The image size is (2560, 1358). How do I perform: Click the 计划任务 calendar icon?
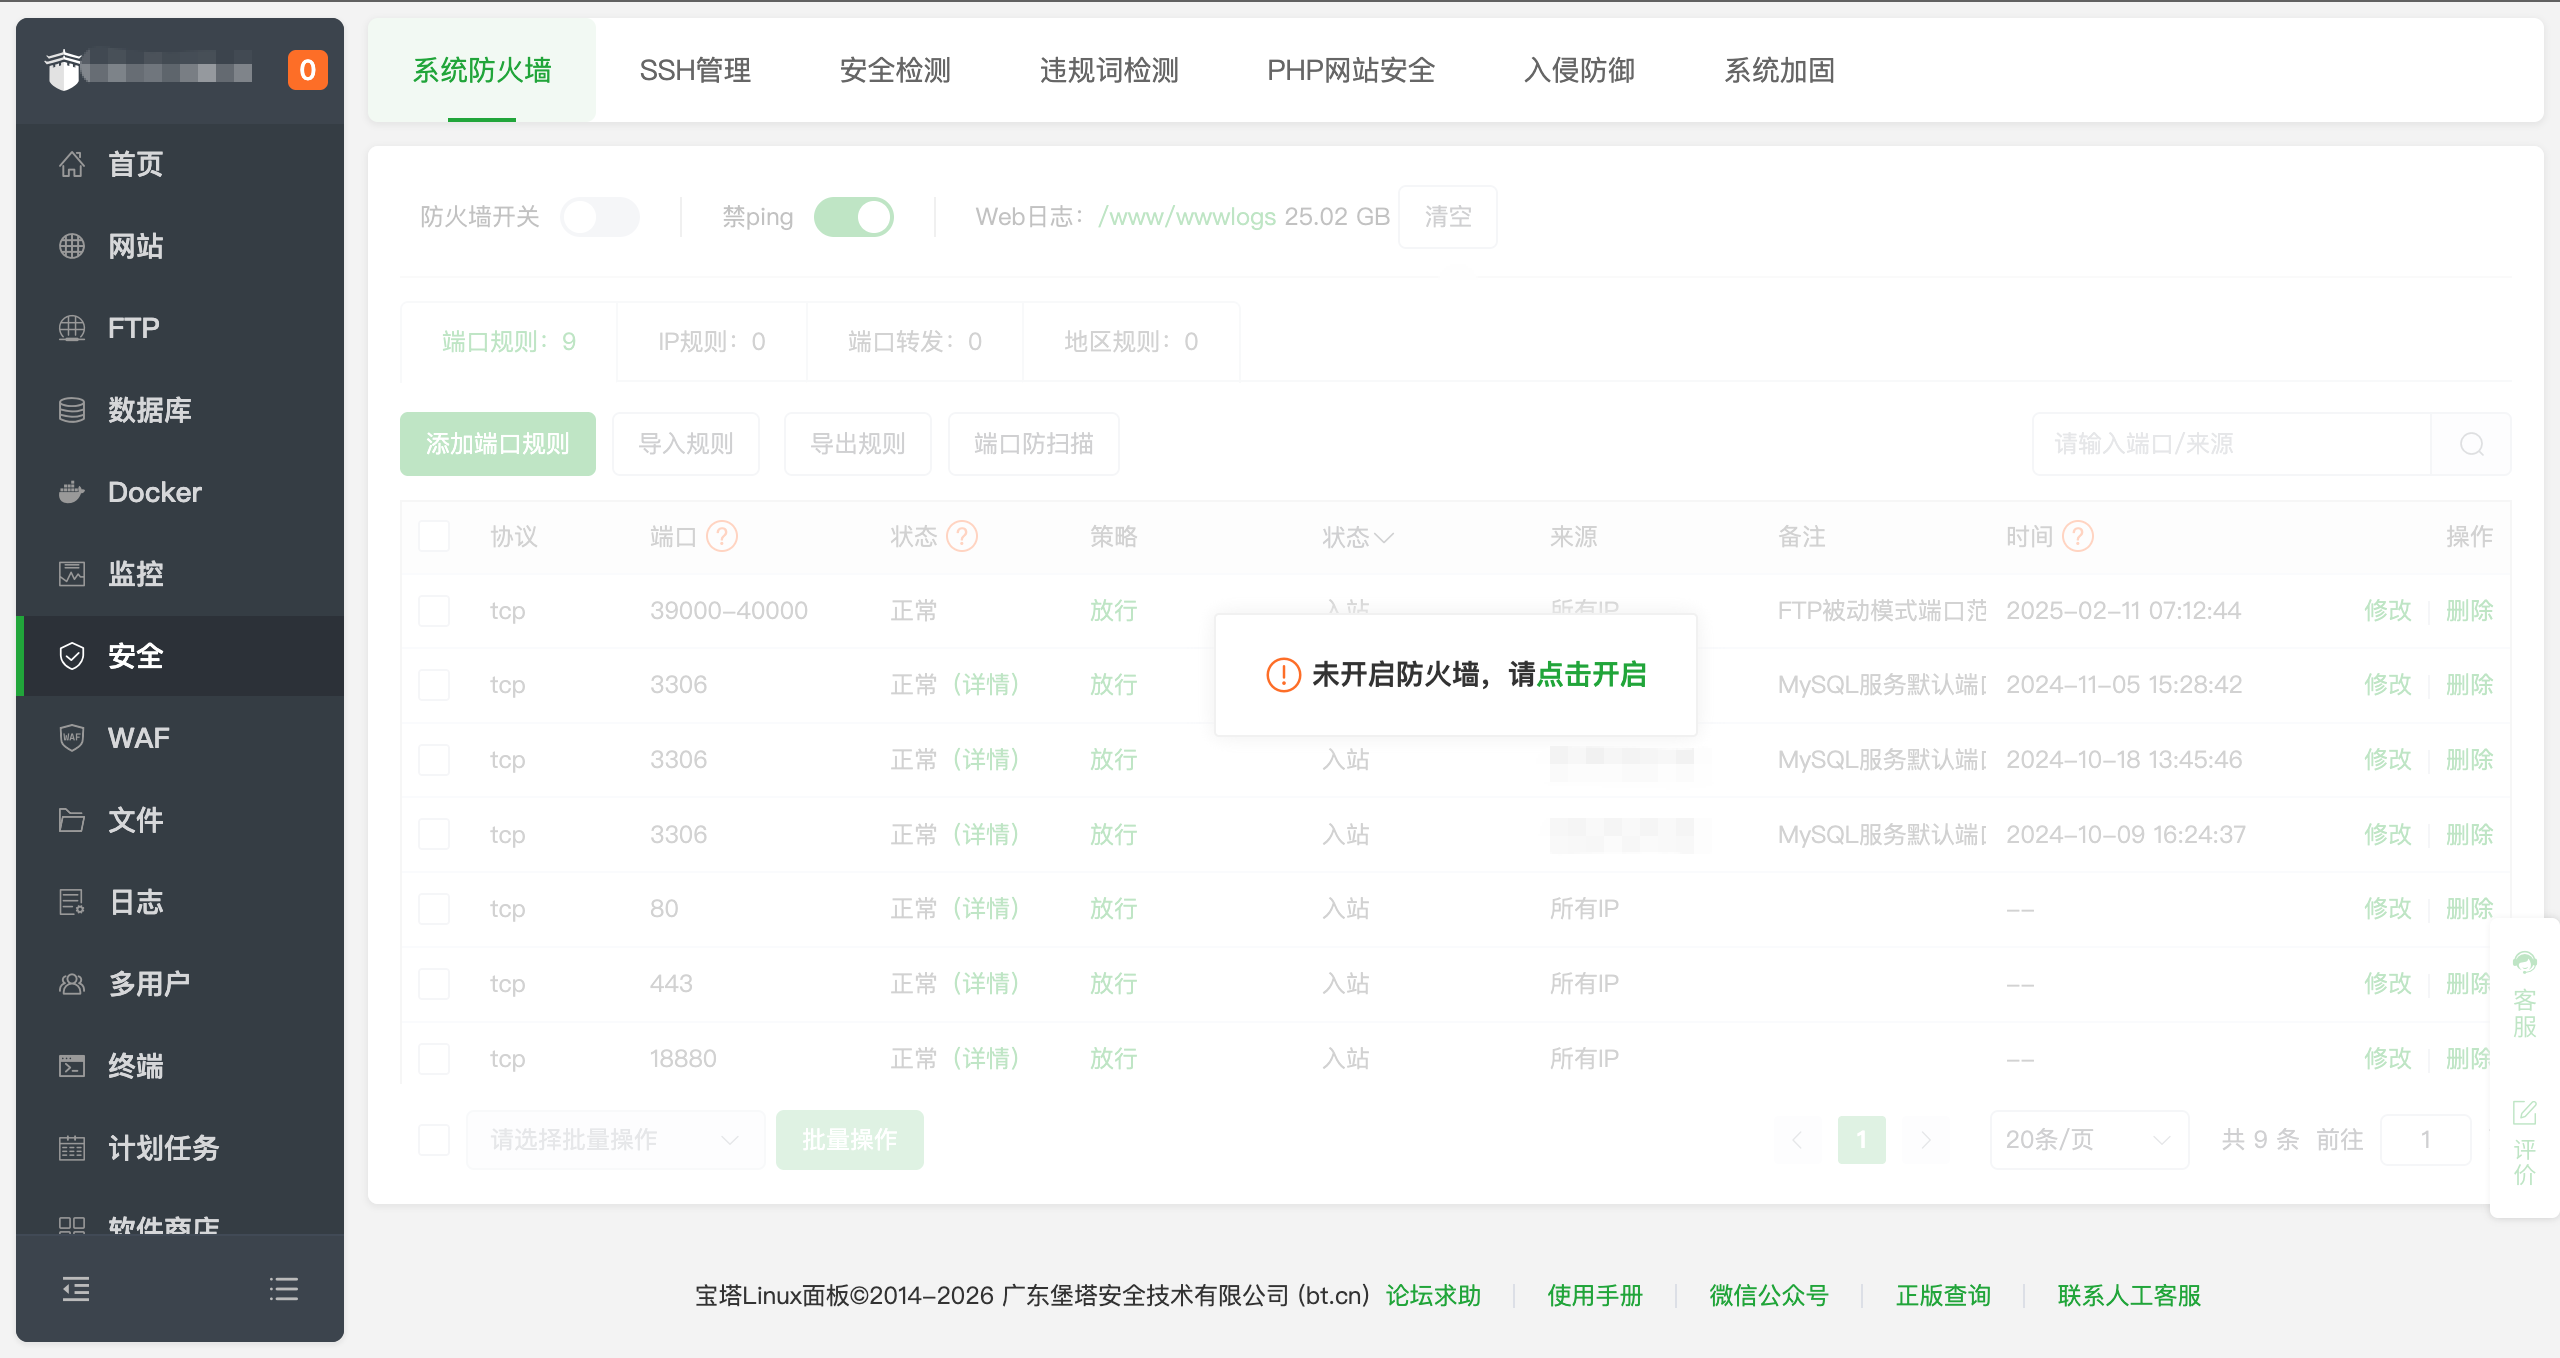tap(72, 1148)
